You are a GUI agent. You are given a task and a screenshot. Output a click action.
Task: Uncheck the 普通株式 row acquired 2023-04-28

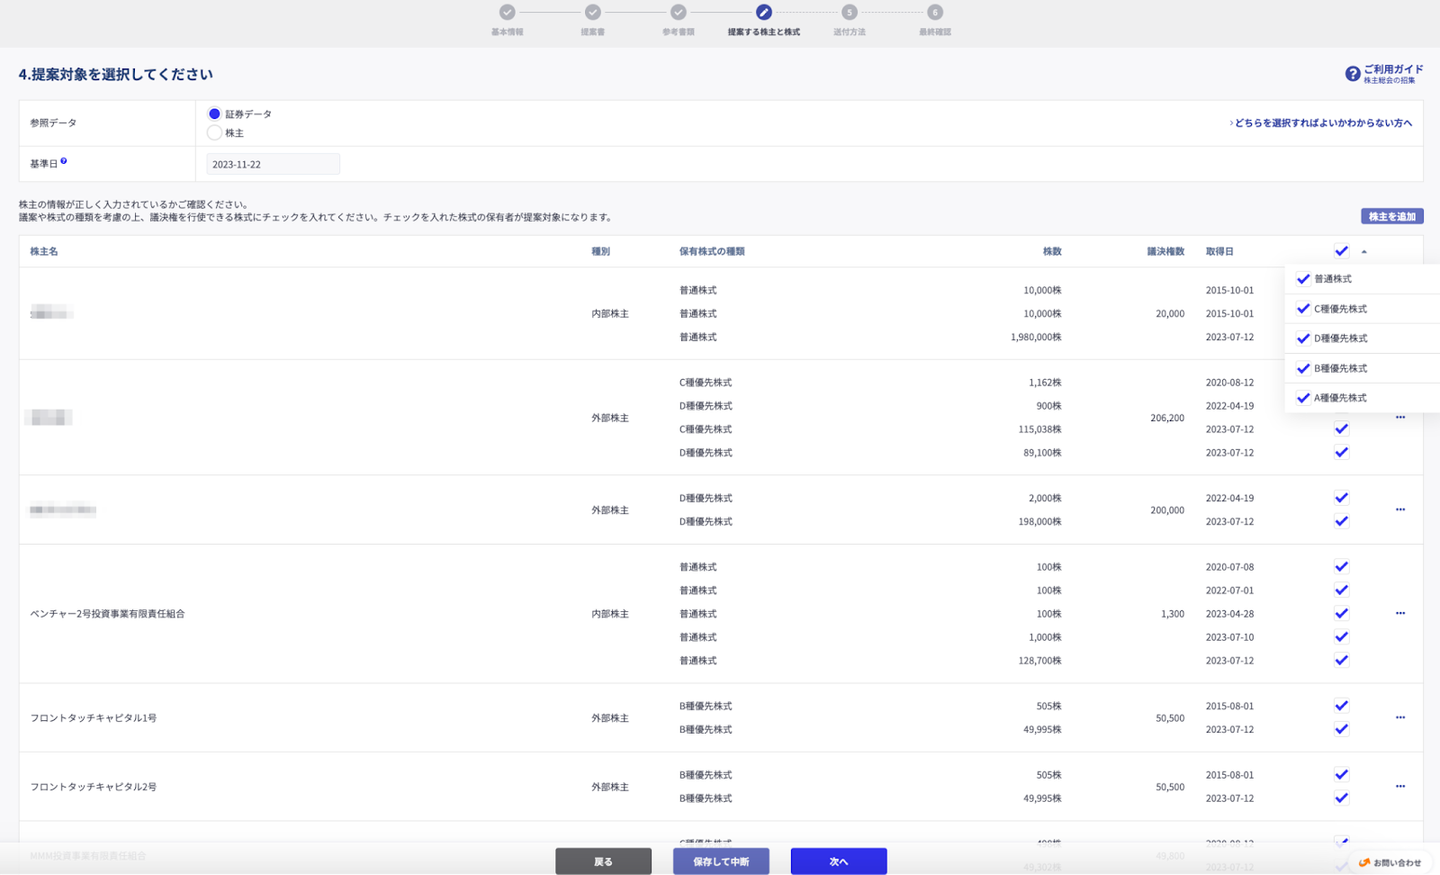pyautogui.click(x=1341, y=614)
